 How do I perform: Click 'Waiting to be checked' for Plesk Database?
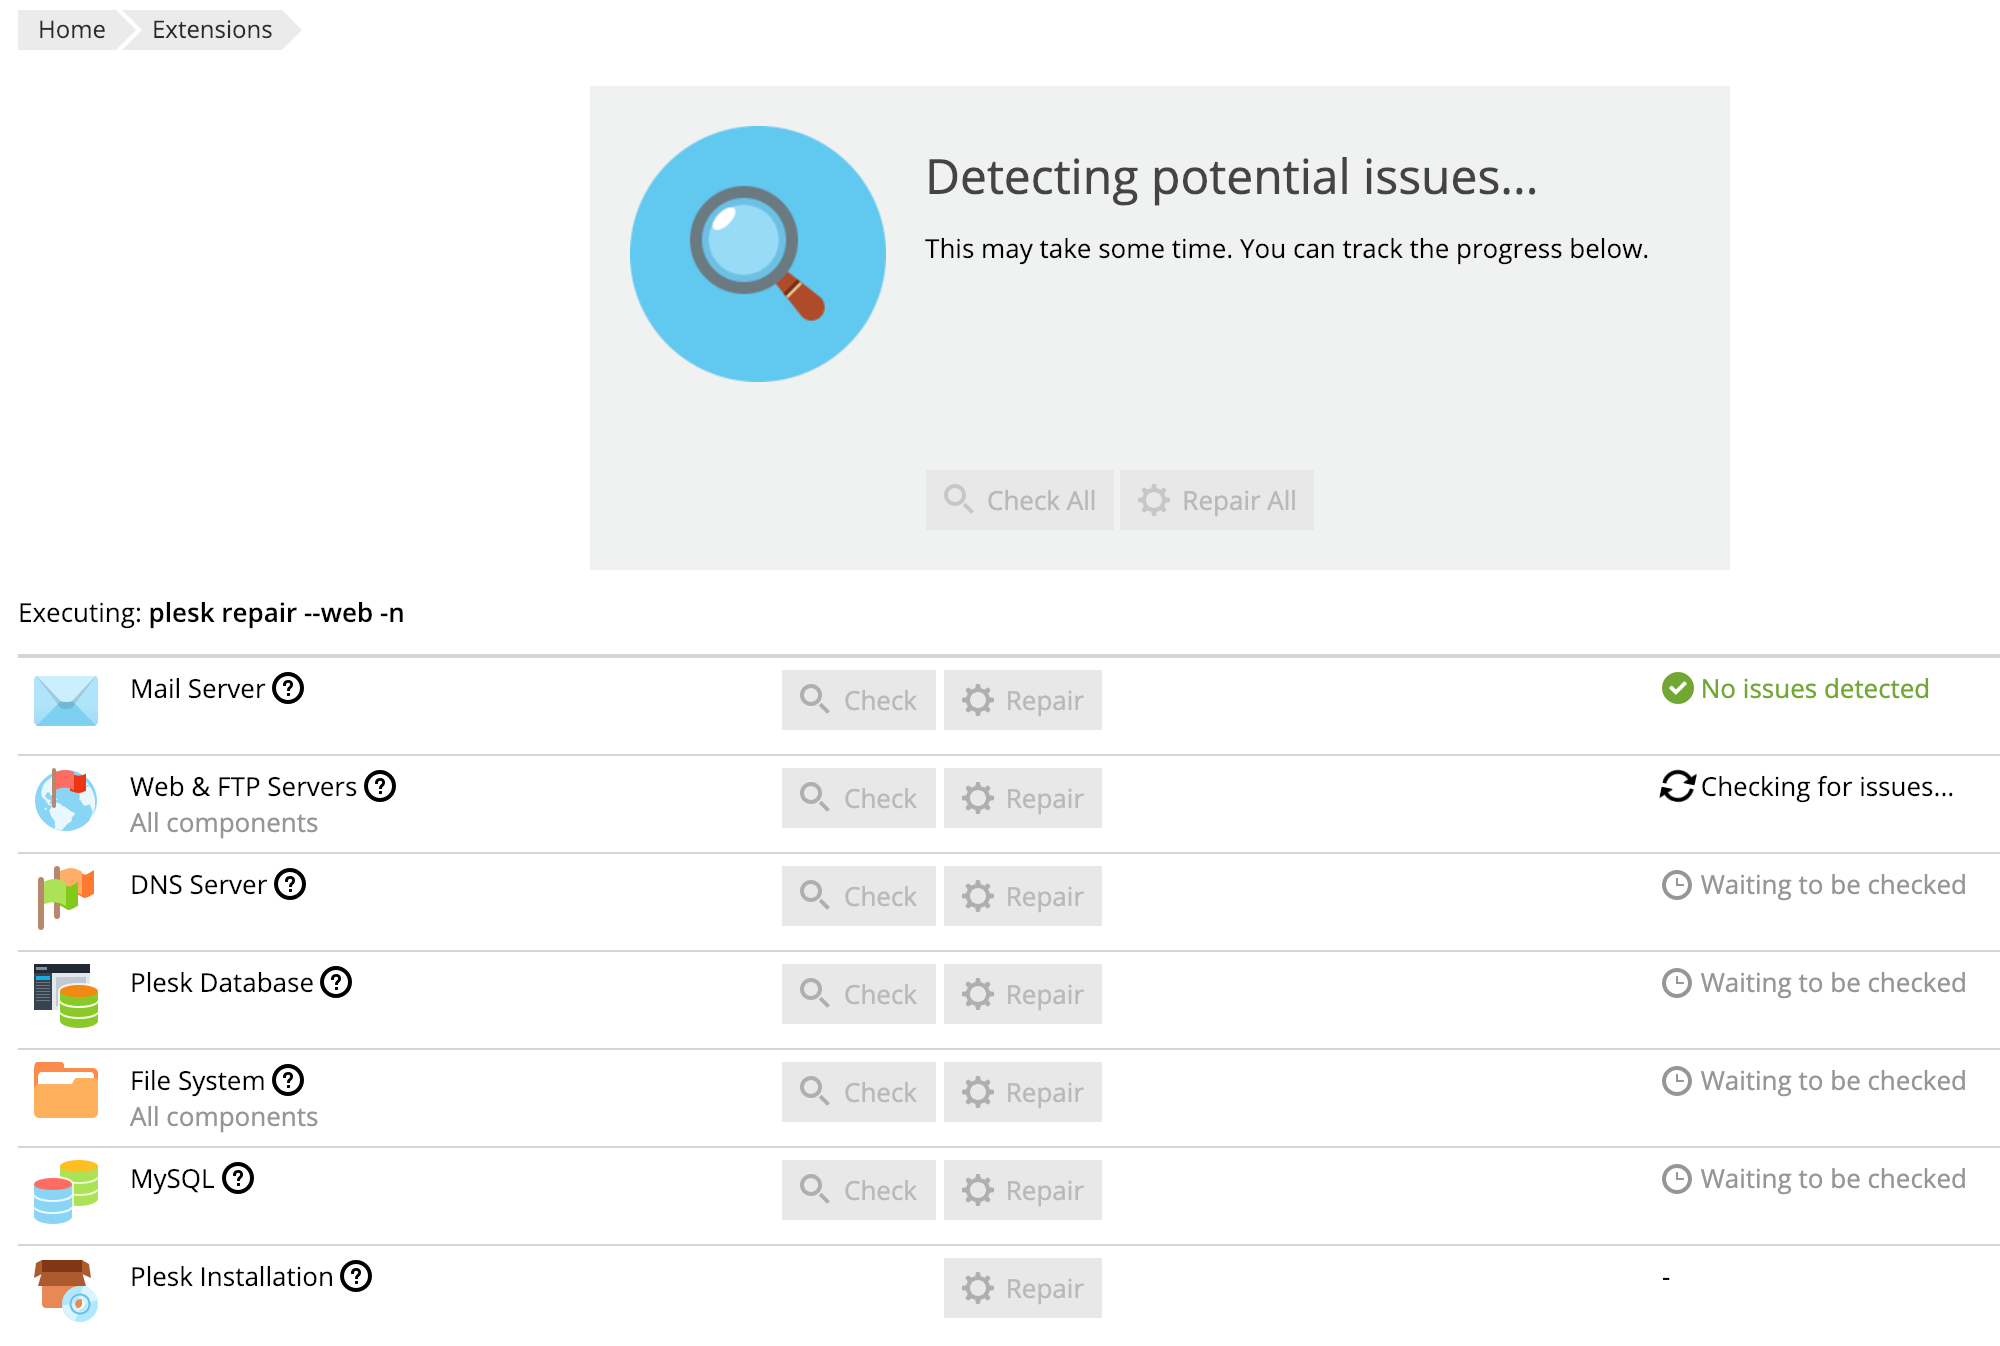[x=1833, y=983]
